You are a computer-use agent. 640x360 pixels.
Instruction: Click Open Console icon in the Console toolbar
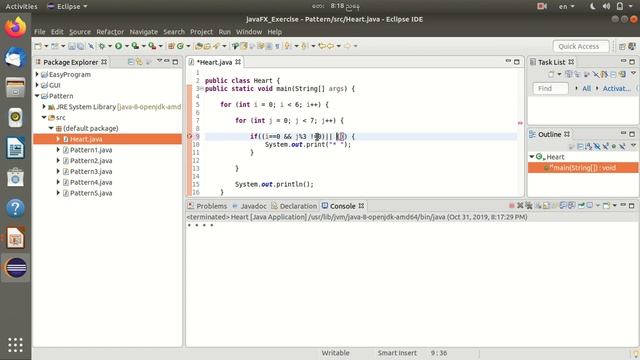coord(607,205)
